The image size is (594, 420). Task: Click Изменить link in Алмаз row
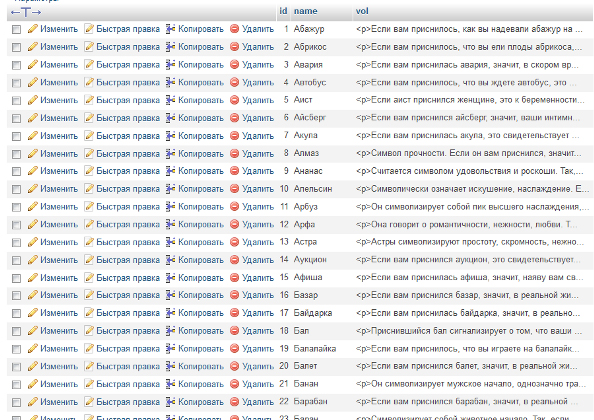pos(59,153)
